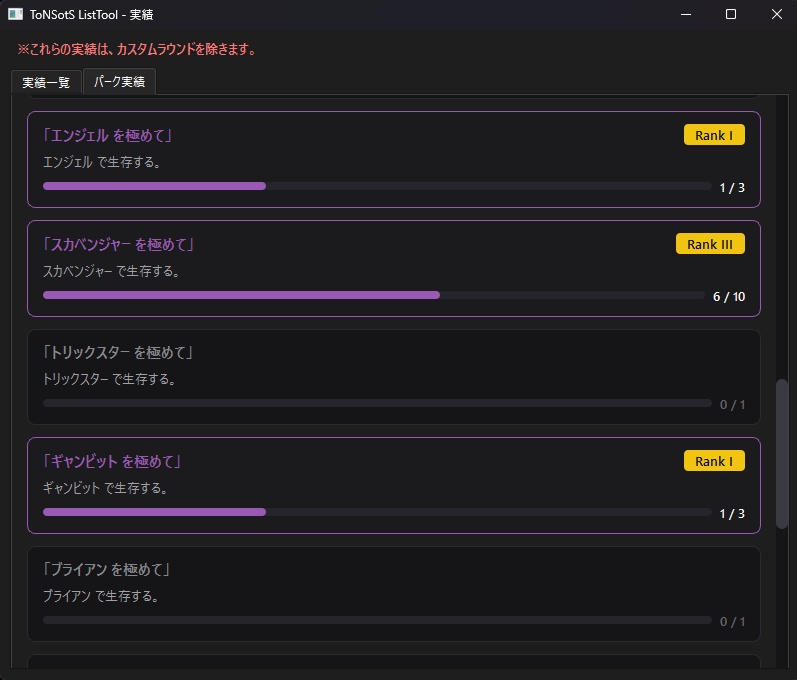The width and height of the screenshot is (797, 680).
Task: Click the 6 / 10 progress count
Action: coord(729,297)
